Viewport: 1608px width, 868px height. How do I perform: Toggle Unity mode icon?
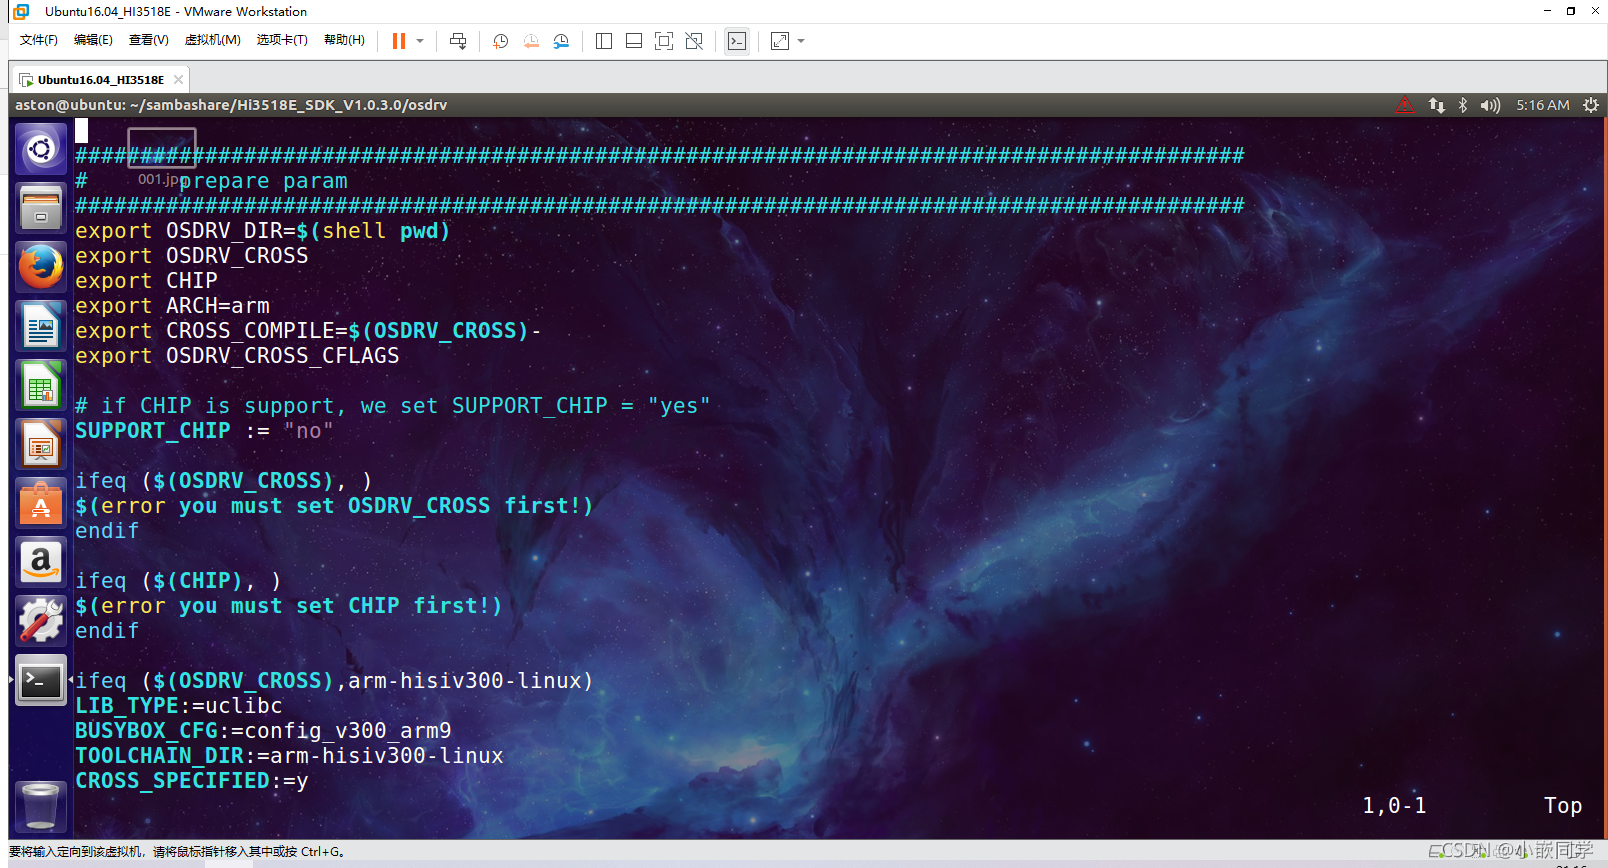694,41
